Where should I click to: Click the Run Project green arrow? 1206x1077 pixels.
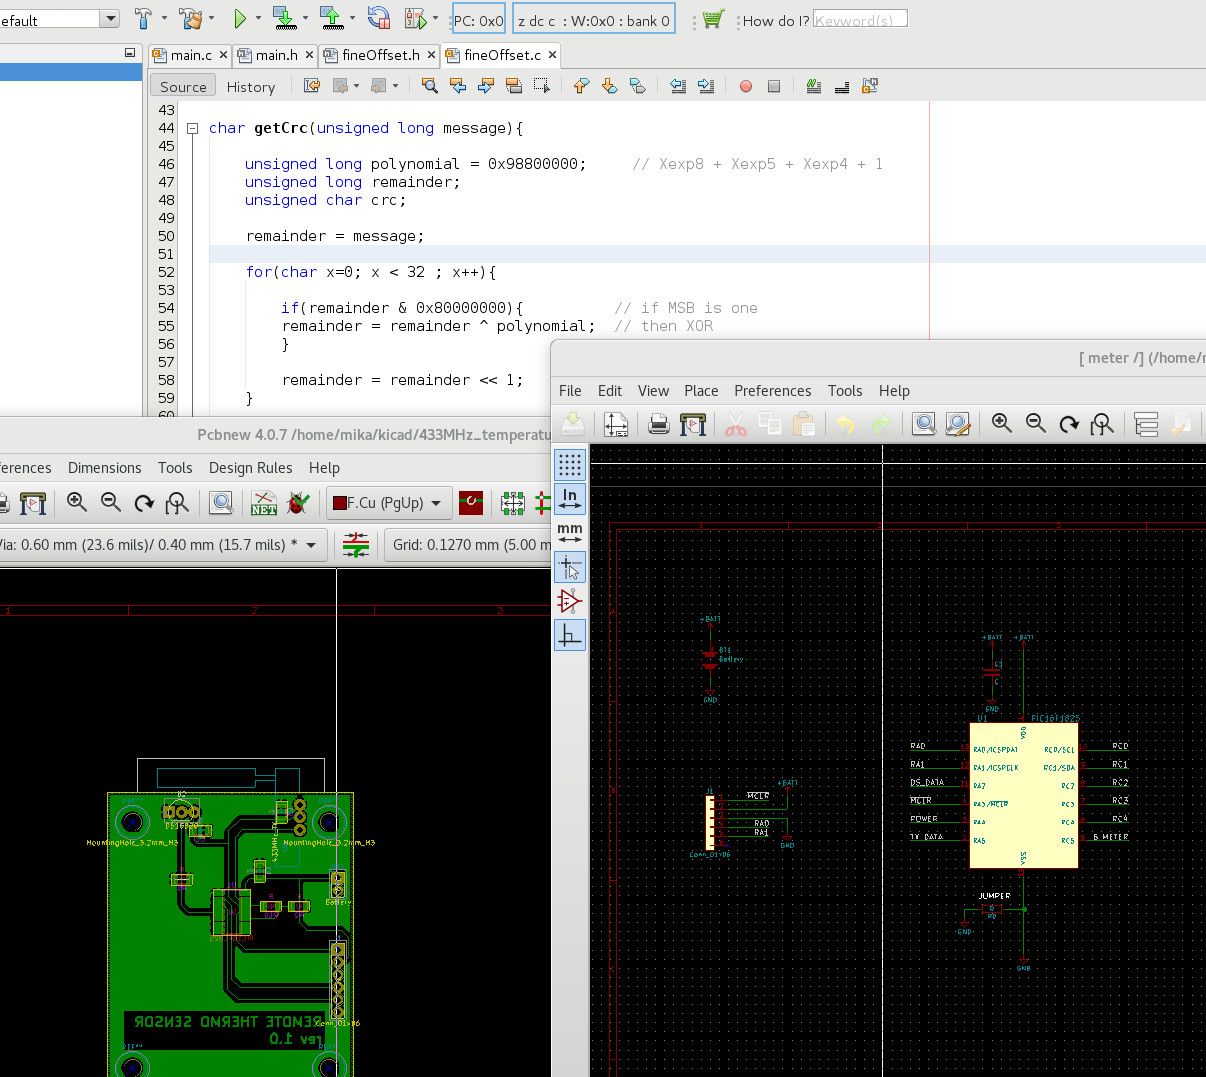pyautogui.click(x=240, y=19)
